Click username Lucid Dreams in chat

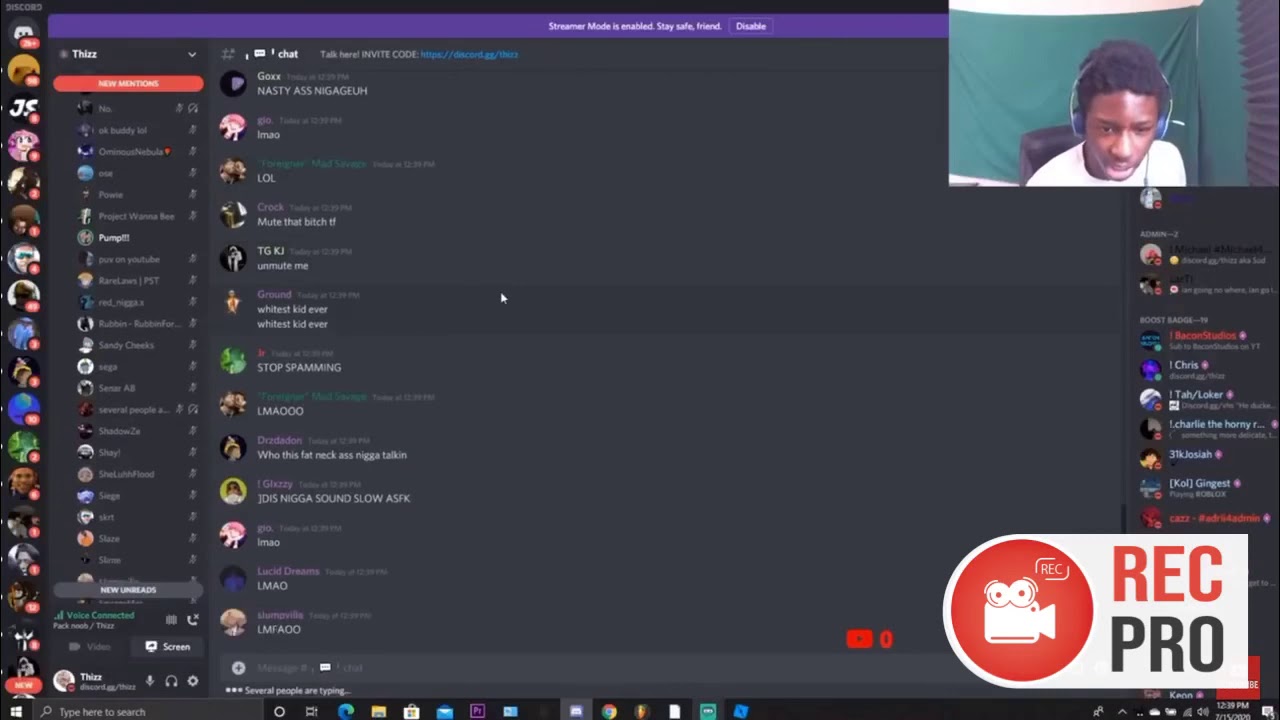point(288,571)
